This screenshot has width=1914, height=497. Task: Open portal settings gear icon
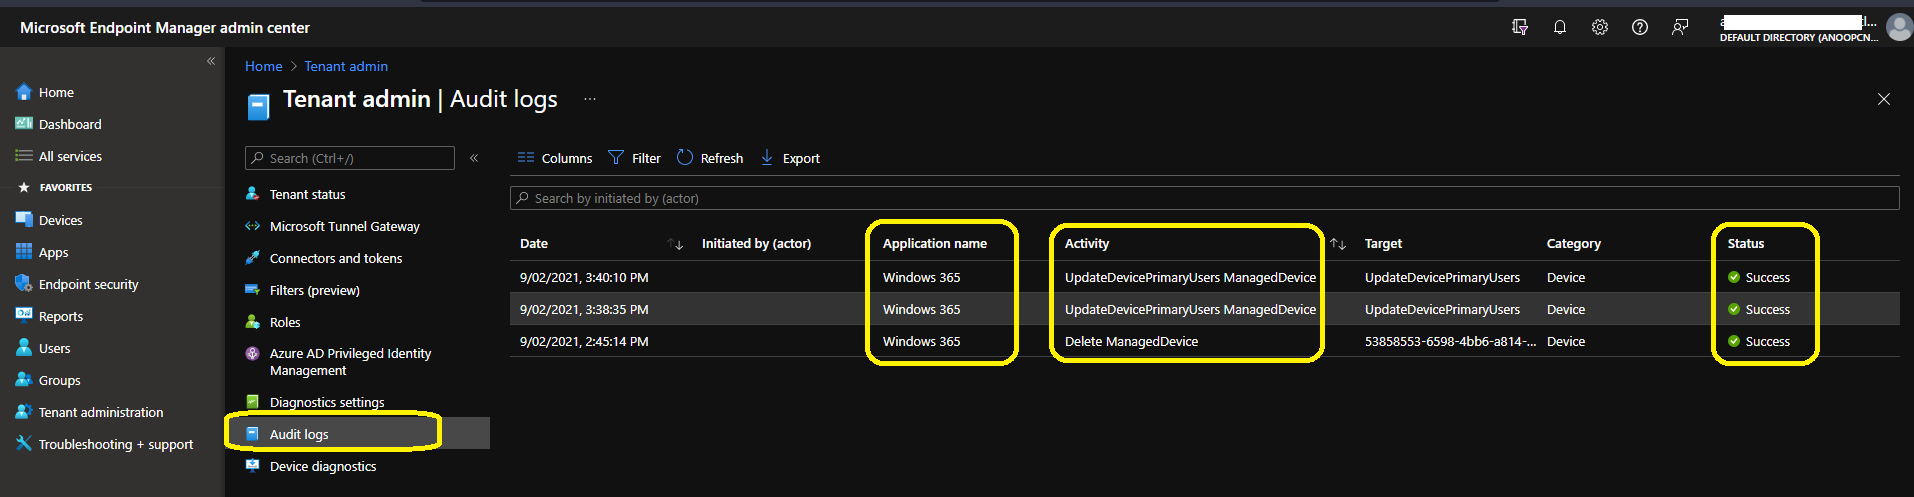click(x=1600, y=27)
